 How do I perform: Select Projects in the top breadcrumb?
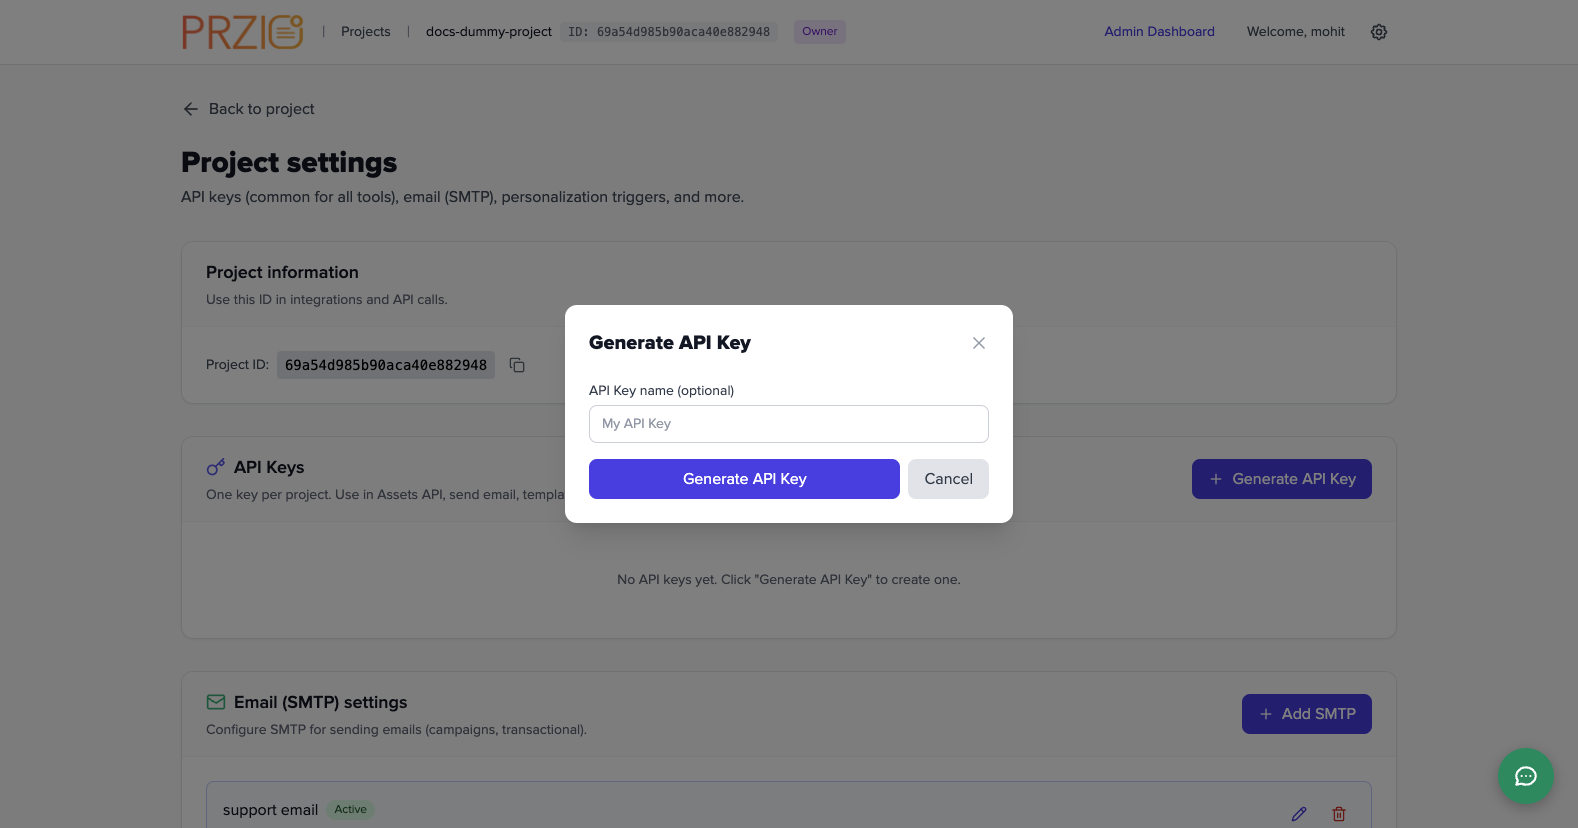click(365, 31)
